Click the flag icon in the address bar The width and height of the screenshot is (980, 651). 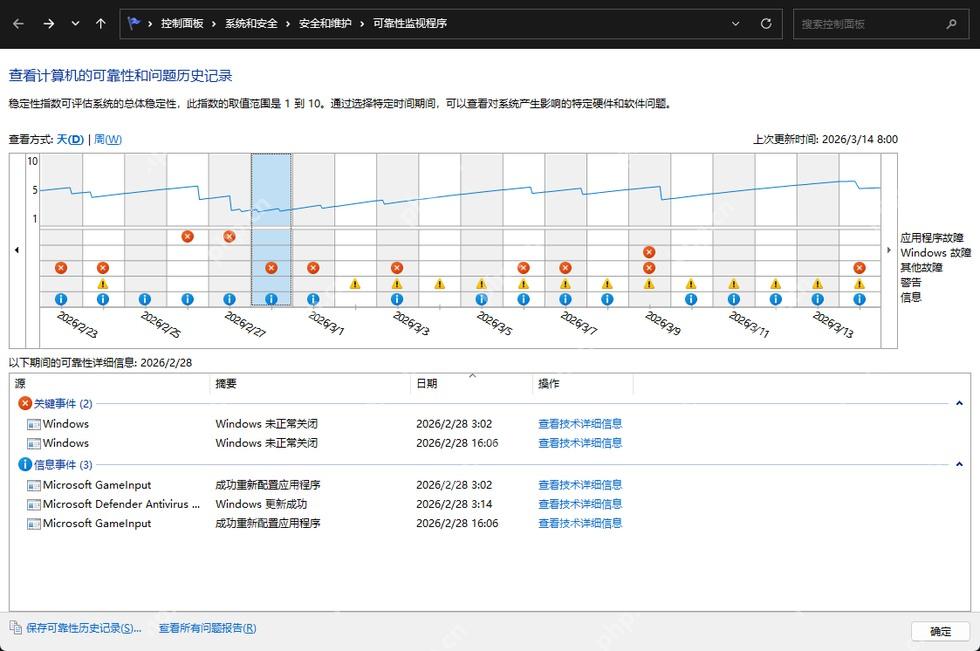click(134, 23)
